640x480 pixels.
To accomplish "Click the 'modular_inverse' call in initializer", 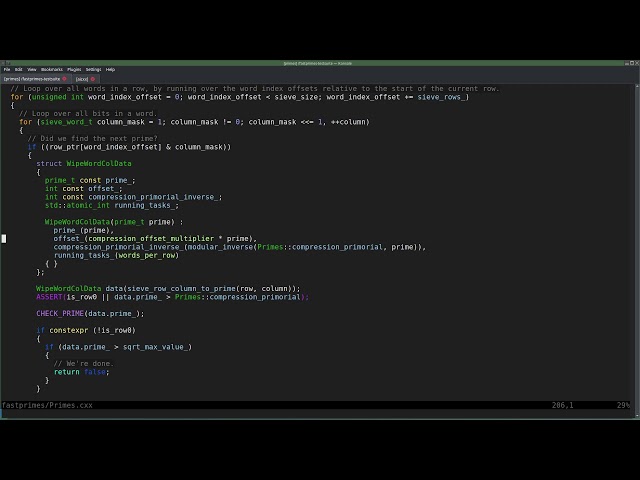I will click(220, 247).
